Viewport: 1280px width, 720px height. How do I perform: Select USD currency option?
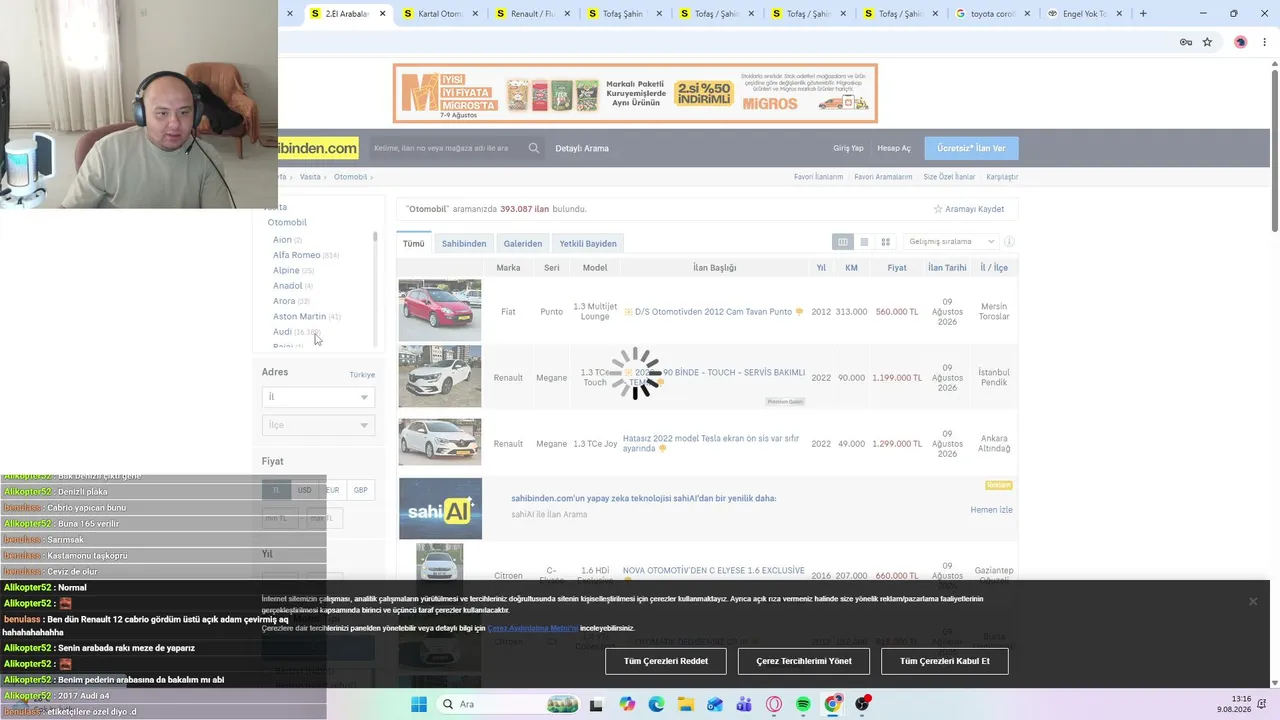tap(304, 490)
